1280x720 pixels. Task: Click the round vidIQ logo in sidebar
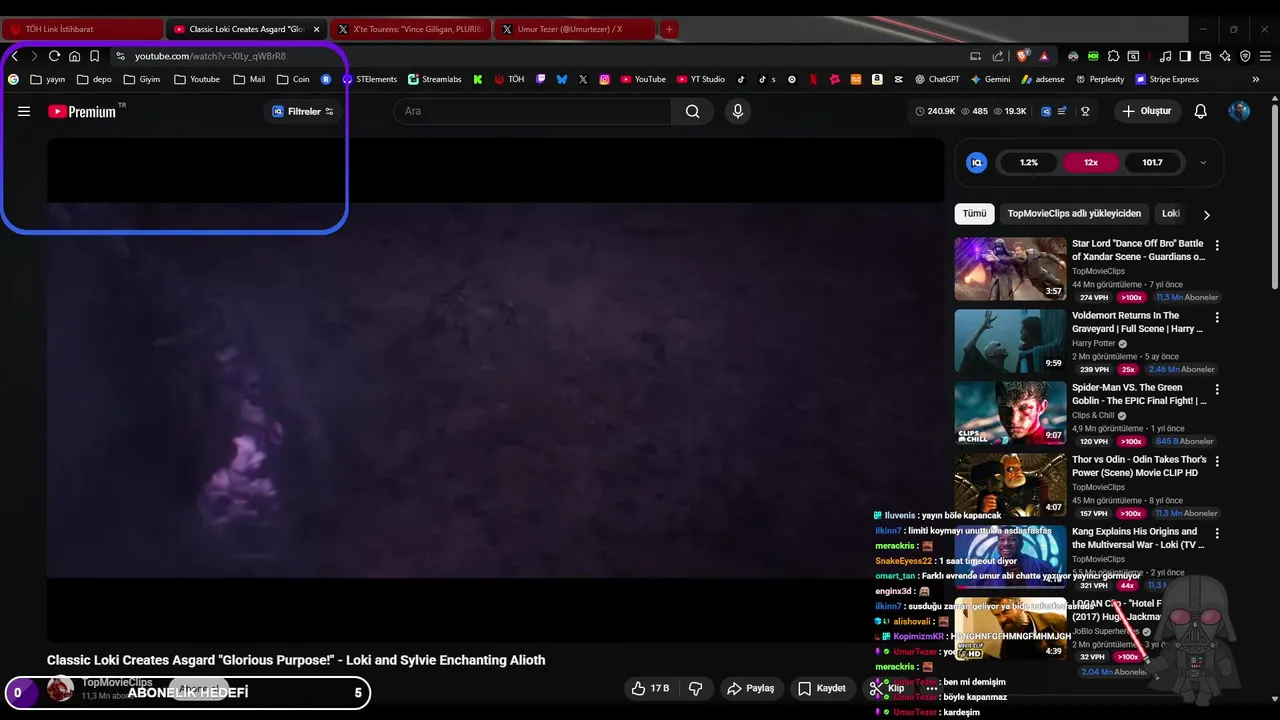977,162
